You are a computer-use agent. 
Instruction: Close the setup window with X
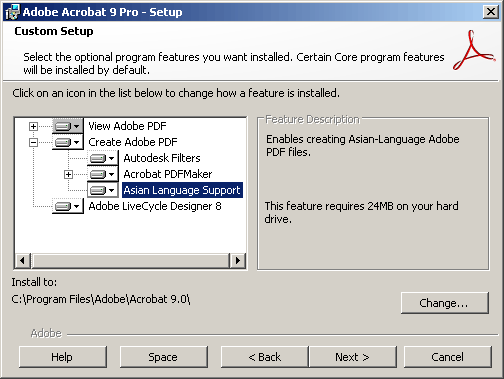pyautogui.click(x=491, y=12)
